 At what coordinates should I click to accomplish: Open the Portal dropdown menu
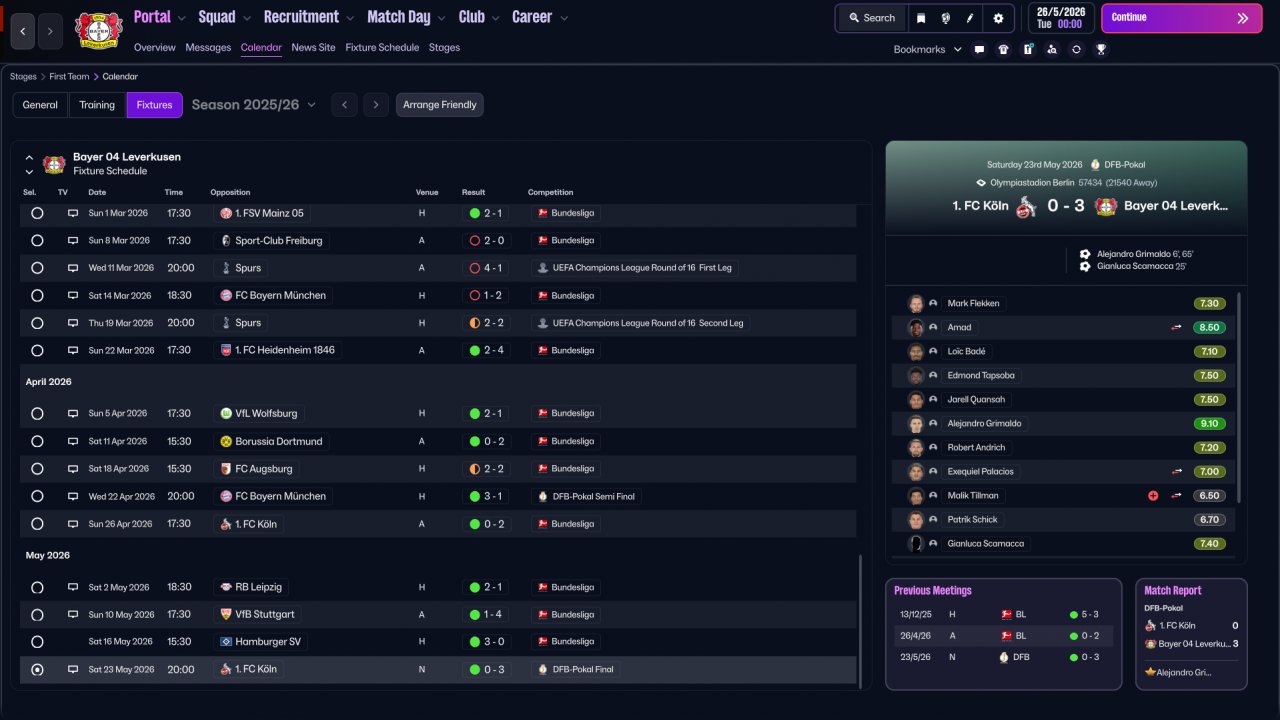point(160,17)
